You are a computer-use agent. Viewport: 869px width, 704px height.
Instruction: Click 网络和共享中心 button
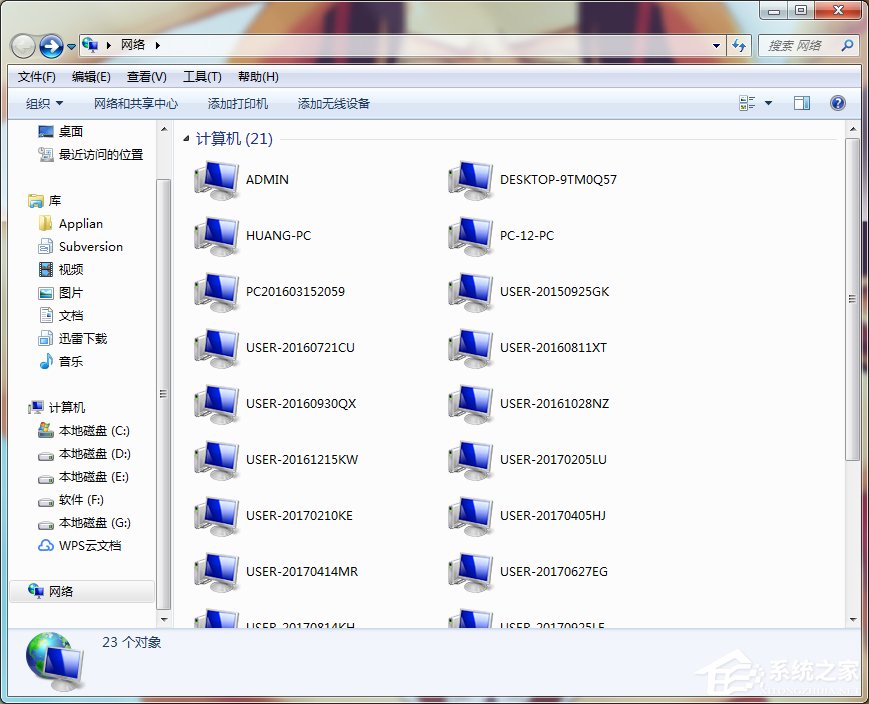[136, 103]
